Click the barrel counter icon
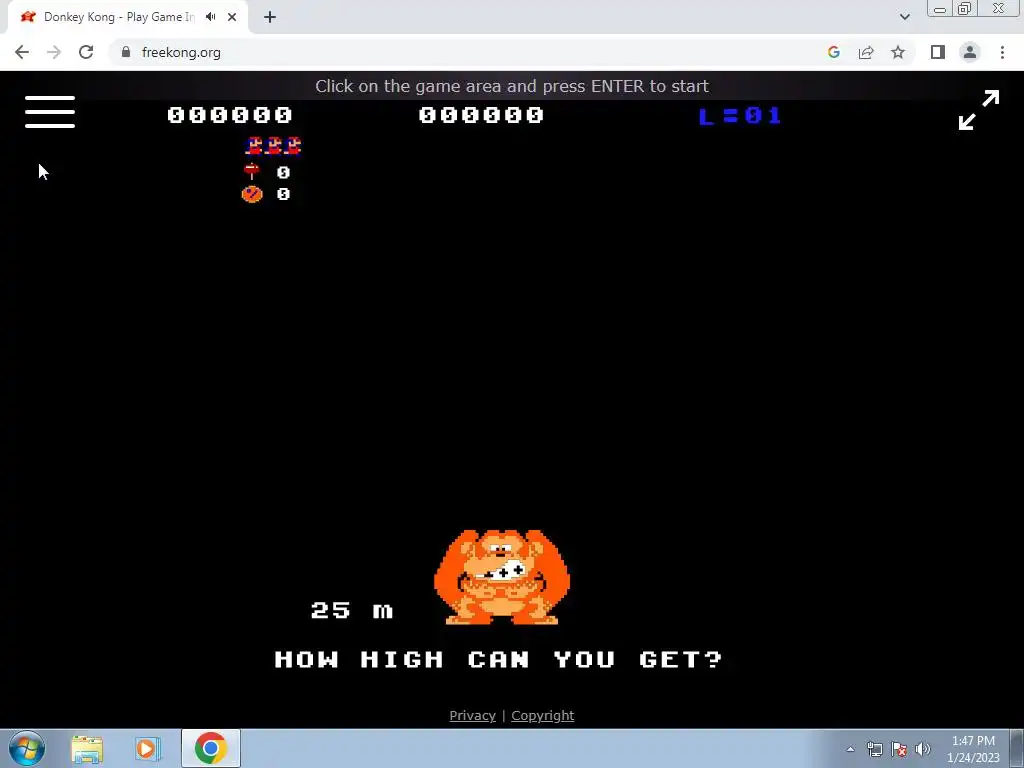The height and width of the screenshot is (768, 1024). tap(252, 194)
